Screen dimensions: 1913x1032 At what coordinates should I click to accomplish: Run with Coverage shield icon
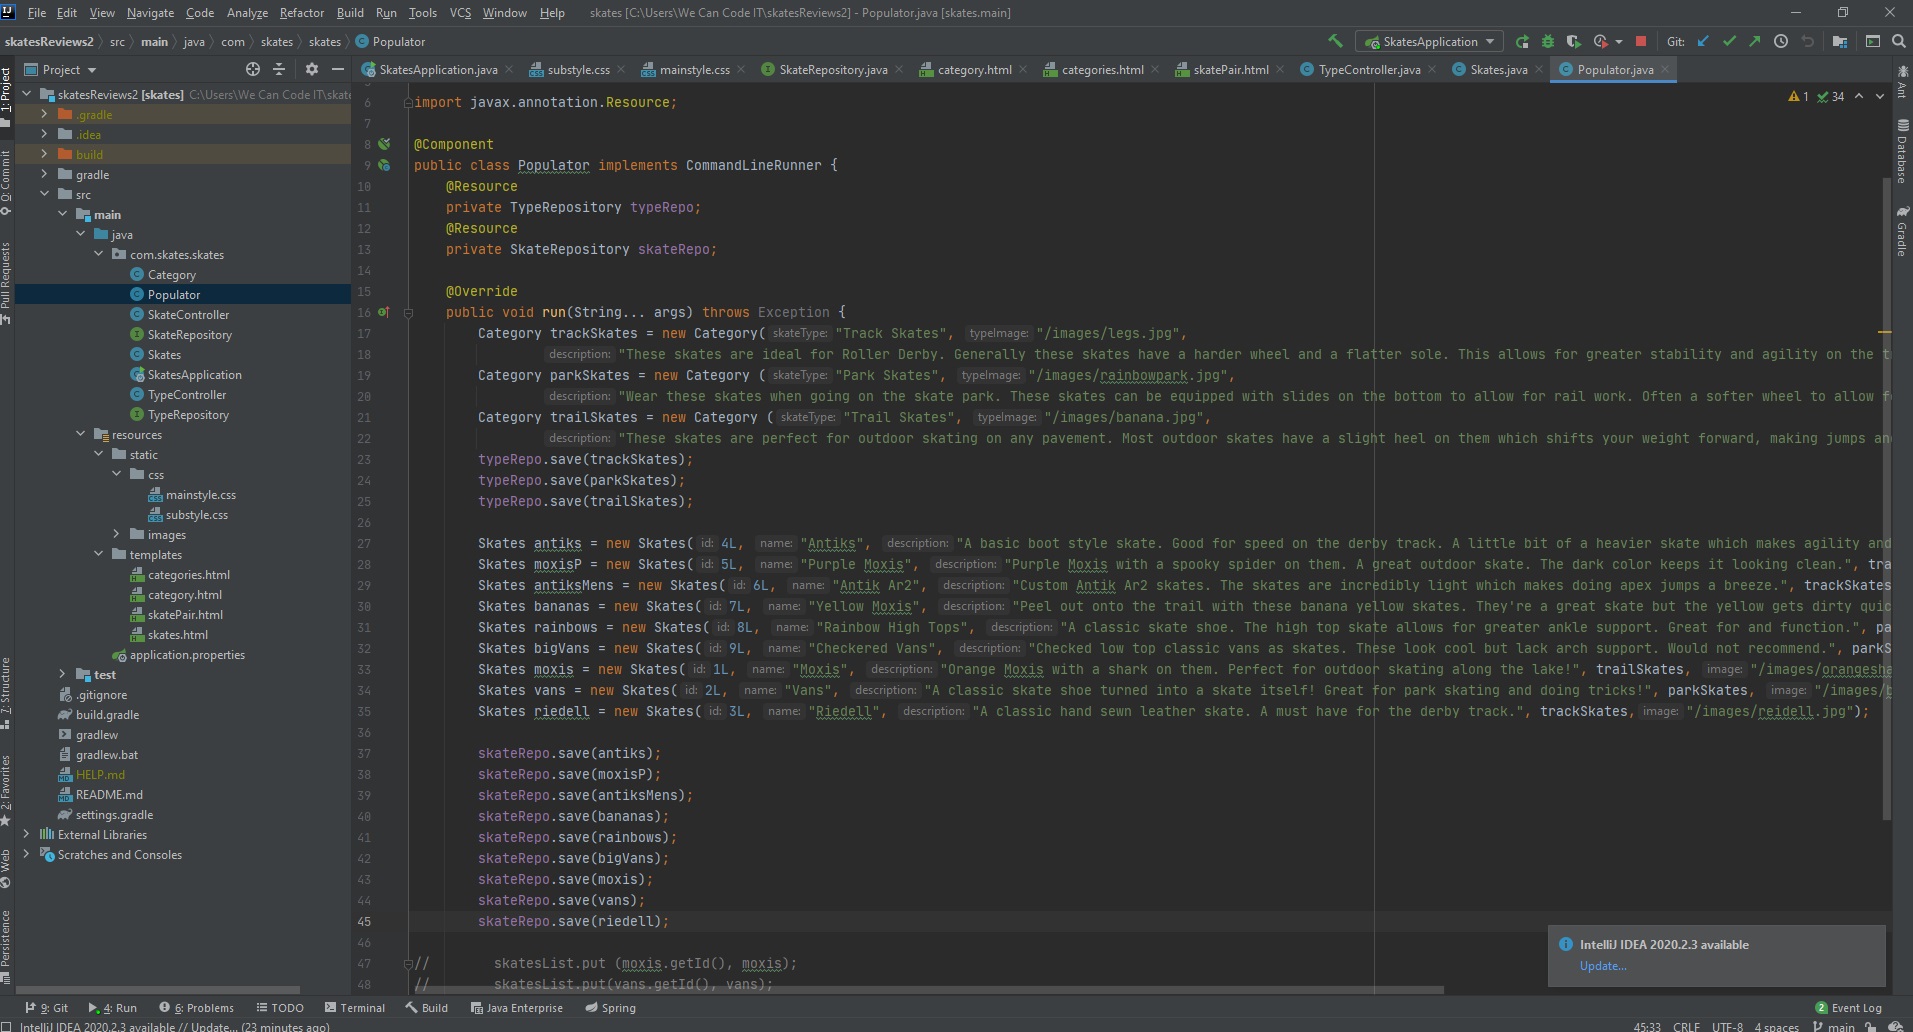(x=1573, y=41)
